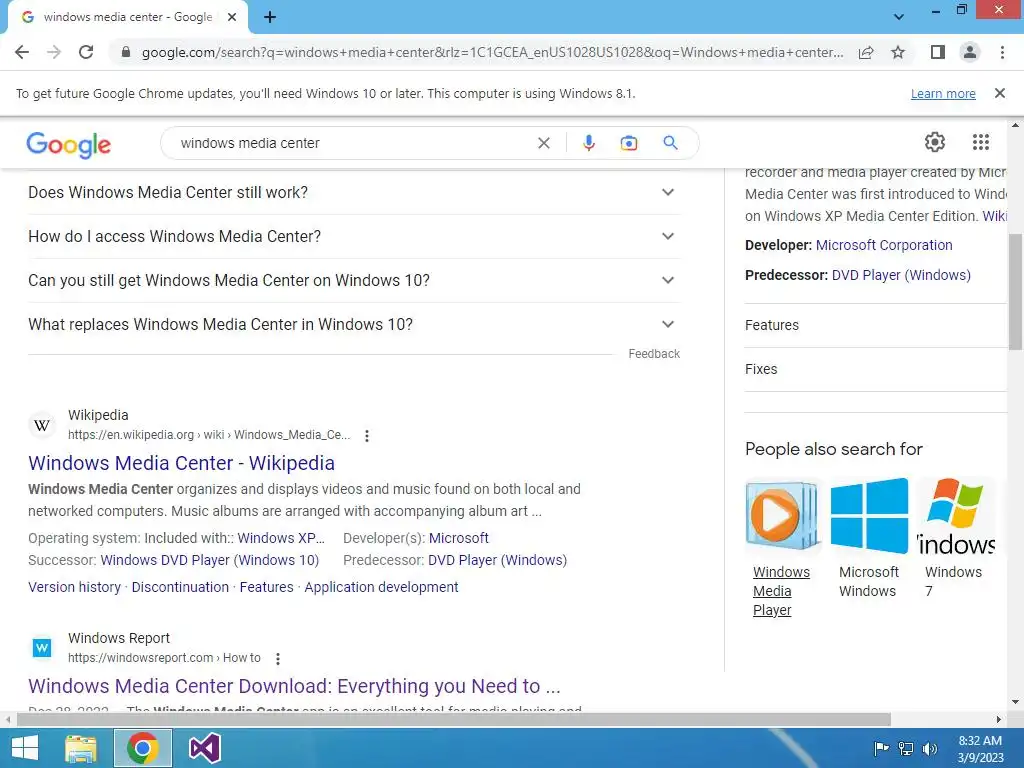Open the DVD Player (Windows) predecessor link in the Wikipedia result
This screenshot has height=768, width=1024.
coord(497,560)
